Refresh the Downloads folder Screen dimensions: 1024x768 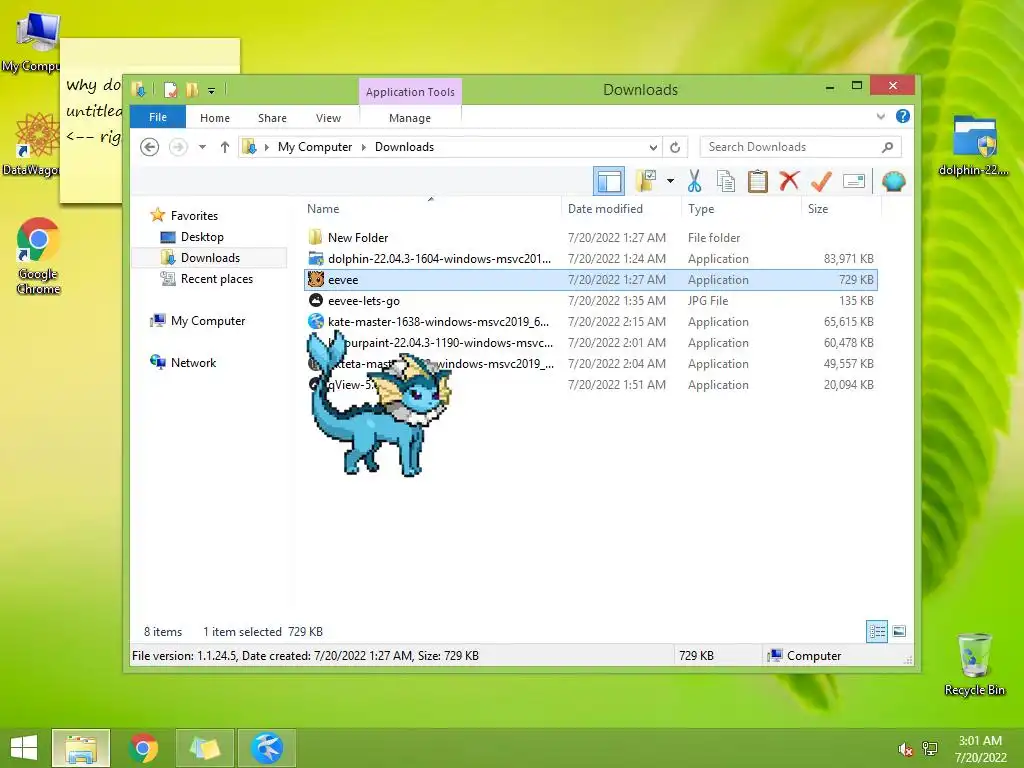675,147
